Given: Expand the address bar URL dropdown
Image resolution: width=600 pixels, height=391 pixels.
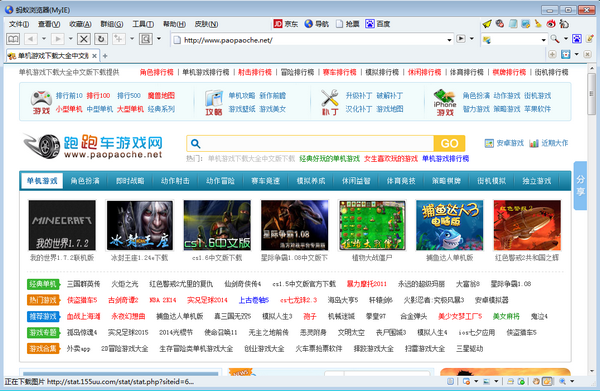Looking at the screenshot, I should tap(449, 40).
